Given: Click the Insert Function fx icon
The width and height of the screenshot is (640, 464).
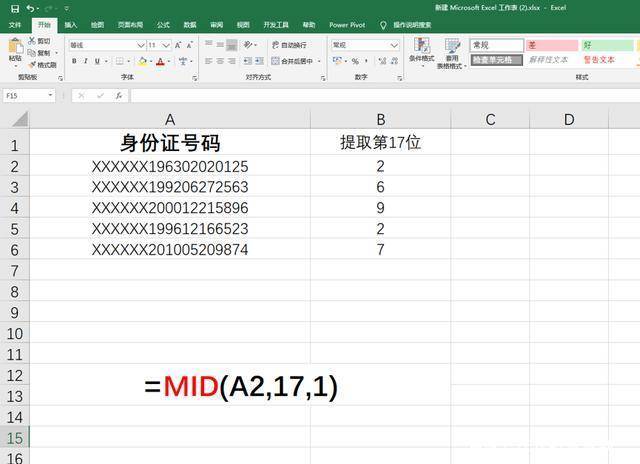Looking at the screenshot, I should [x=119, y=96].
